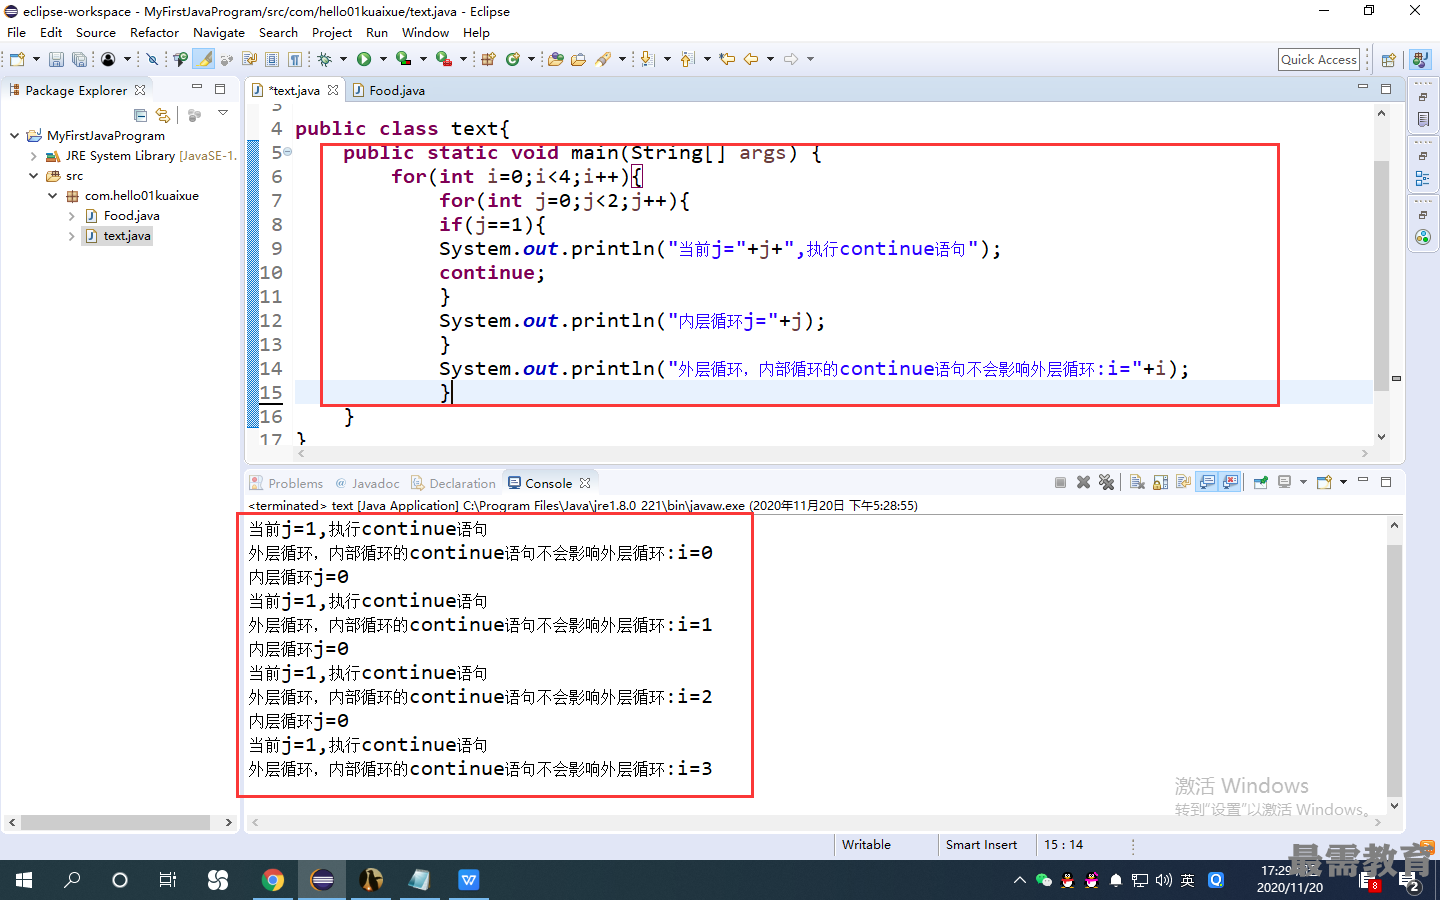The height and width of the screenshot is (900, 1440).
Task: Click Pin Console icon
Action: click(x=1260, y=482)
